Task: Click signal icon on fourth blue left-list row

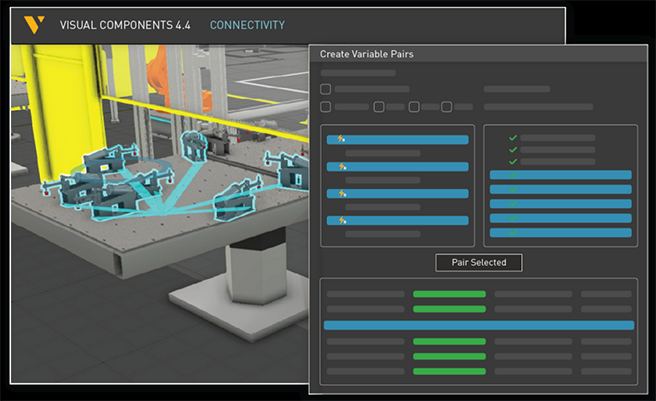Action: tap(342, 221)
